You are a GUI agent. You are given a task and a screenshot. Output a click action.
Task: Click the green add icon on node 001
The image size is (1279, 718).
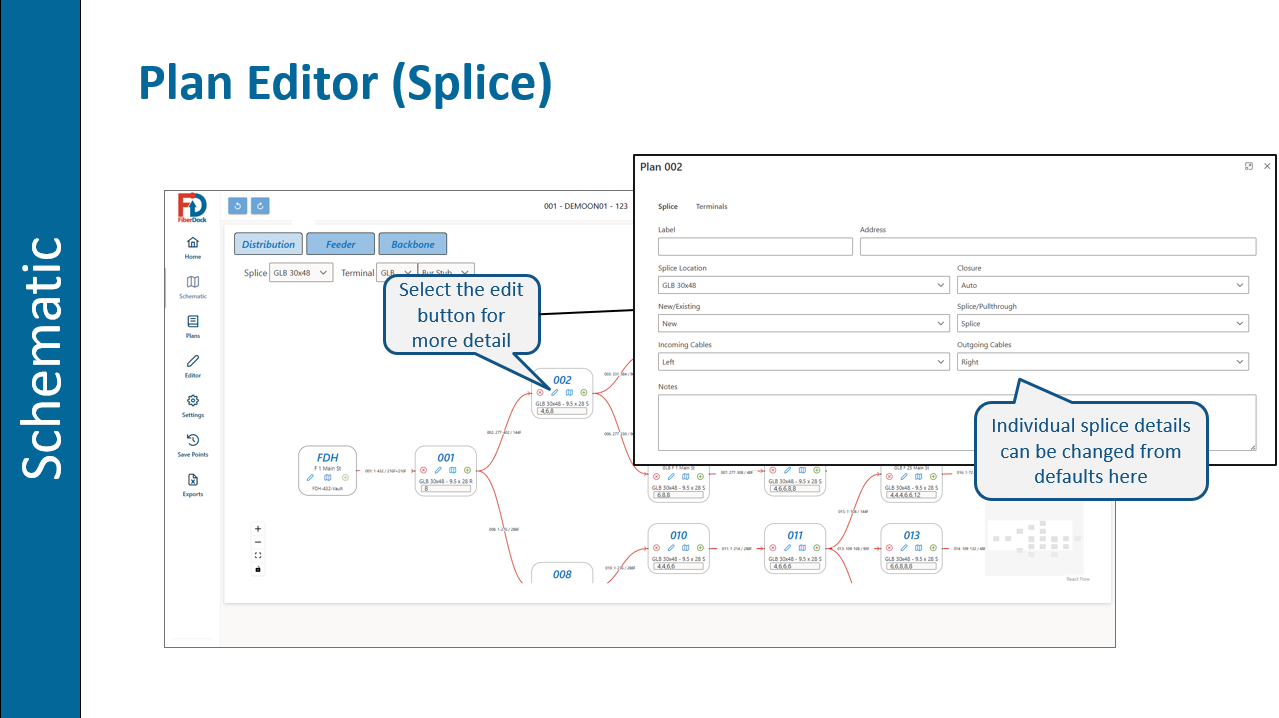point(467,470)
